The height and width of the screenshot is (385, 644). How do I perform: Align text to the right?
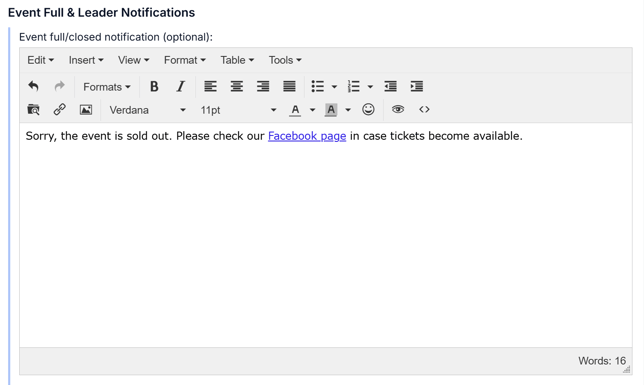(263, 87)
